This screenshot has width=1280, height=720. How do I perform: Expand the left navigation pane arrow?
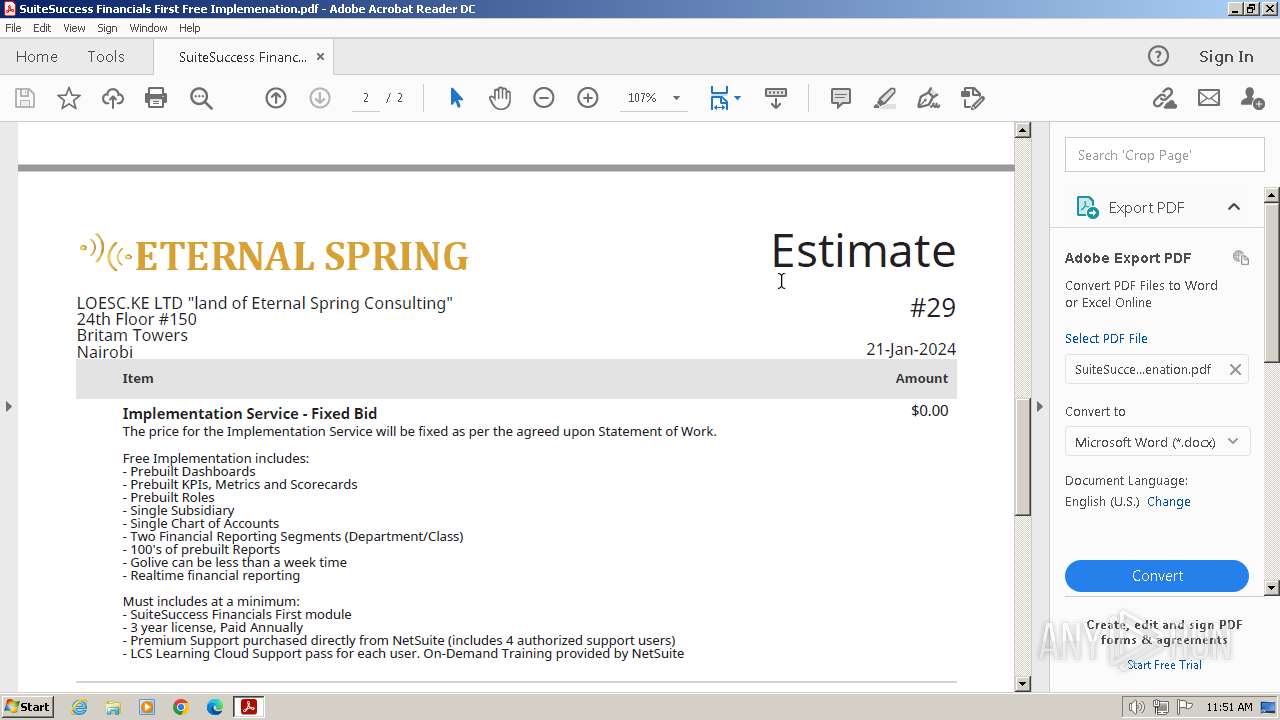click(x=8, y=406)
